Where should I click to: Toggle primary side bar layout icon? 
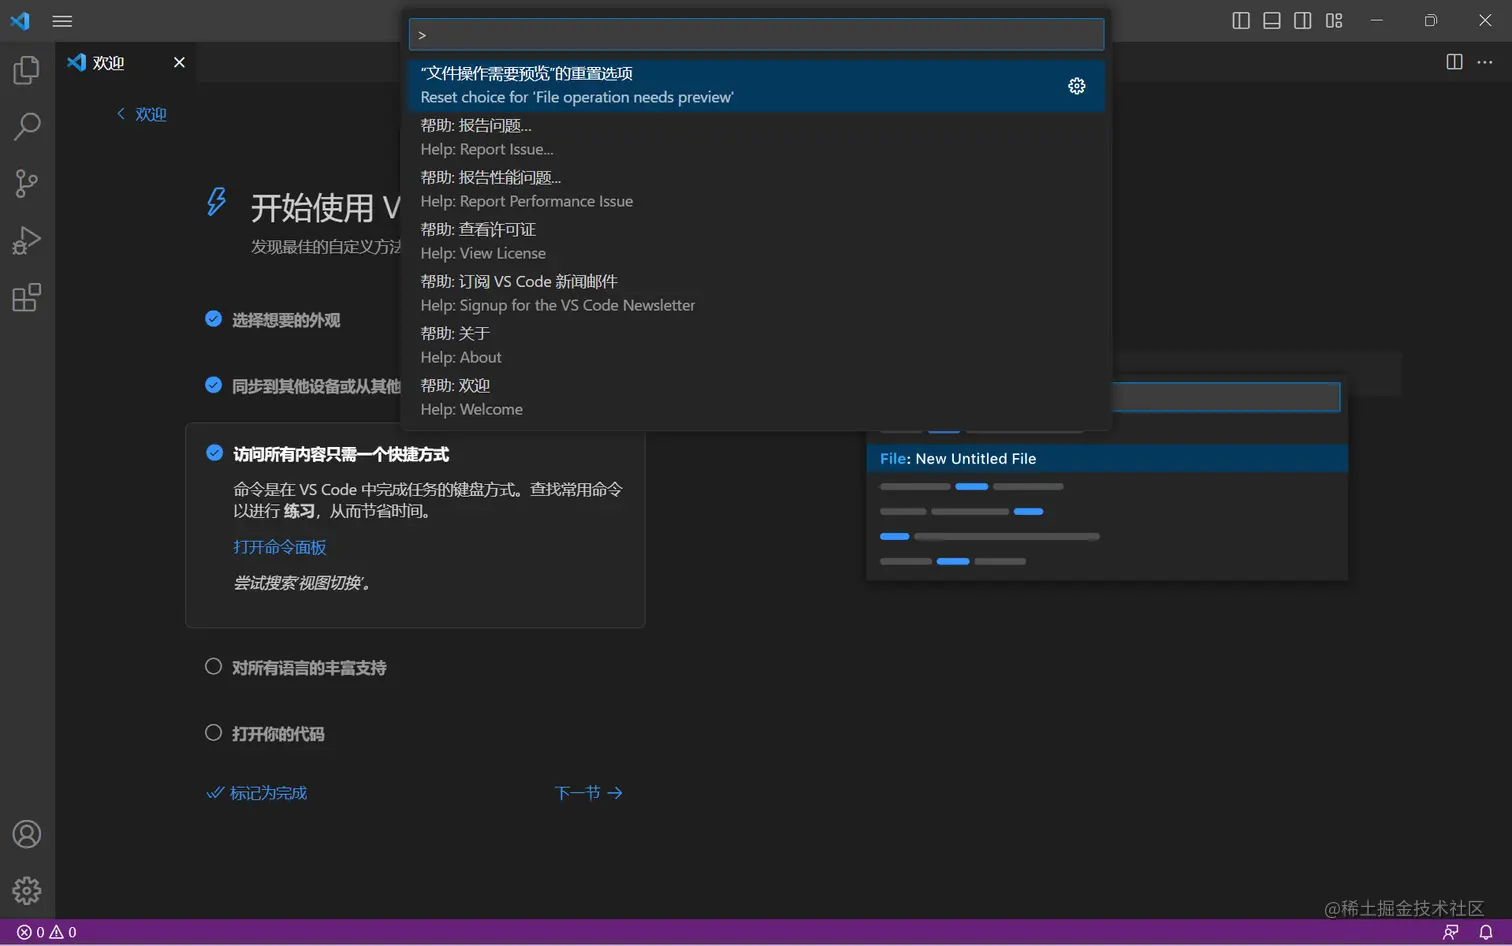[1241, 21]
